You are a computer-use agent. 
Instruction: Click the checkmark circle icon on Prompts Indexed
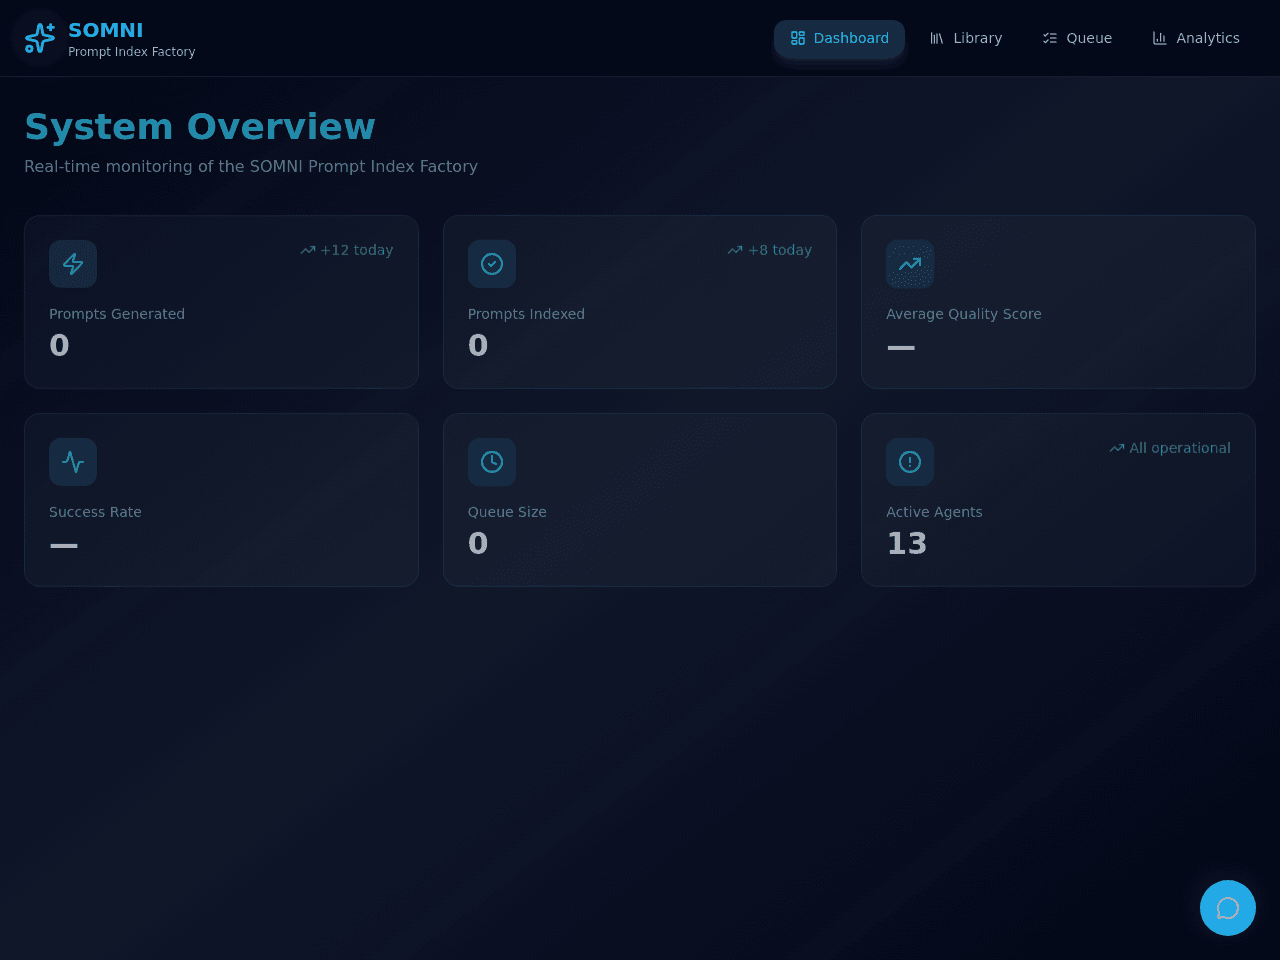click(x=492, y=264)
